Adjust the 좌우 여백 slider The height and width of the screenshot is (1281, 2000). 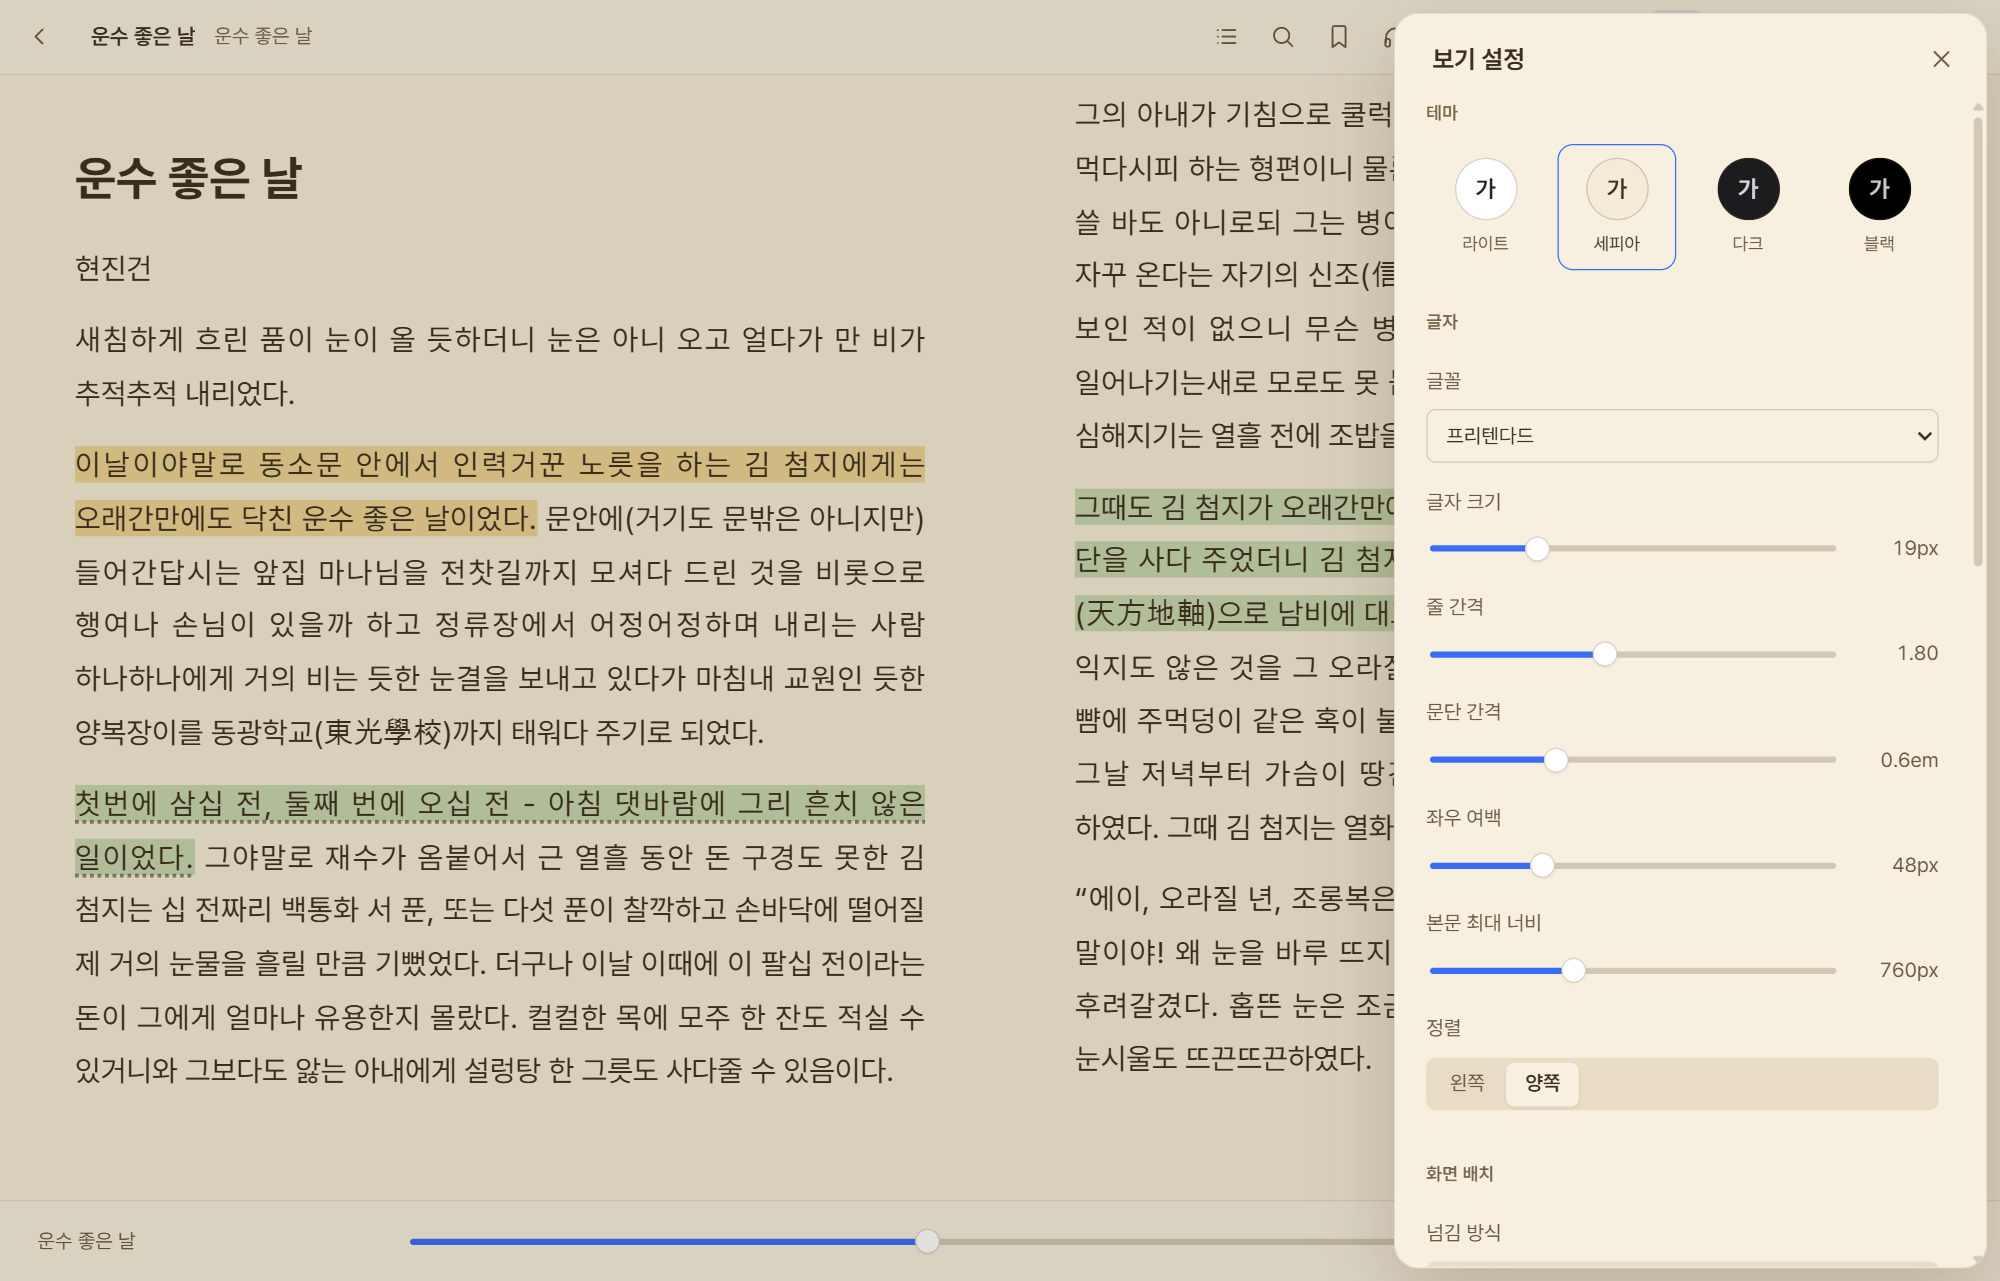click(x=1632, y=865)
